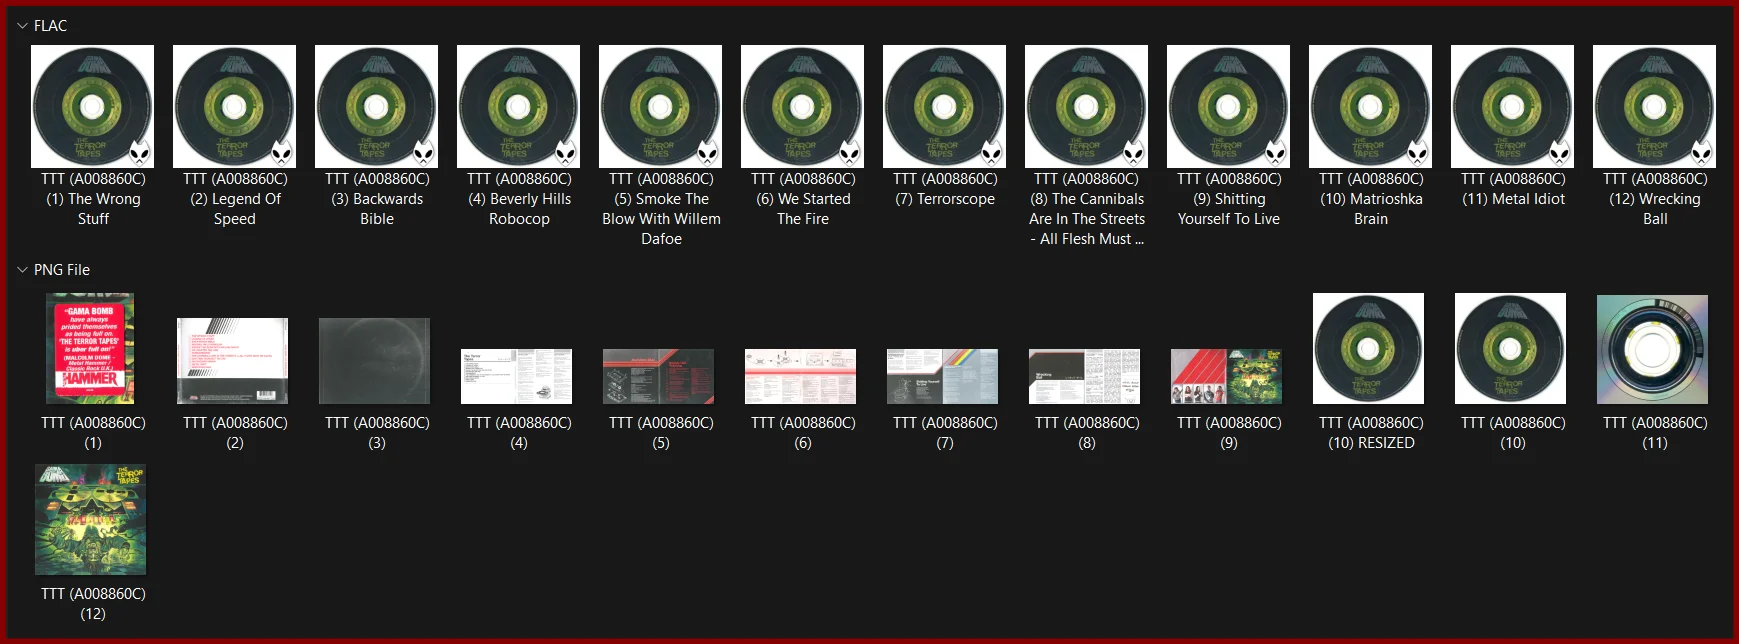Click PNG thumbnail TTT (A008860C) (4)
Screen dimensions: 1739x644
pos(517,376)
